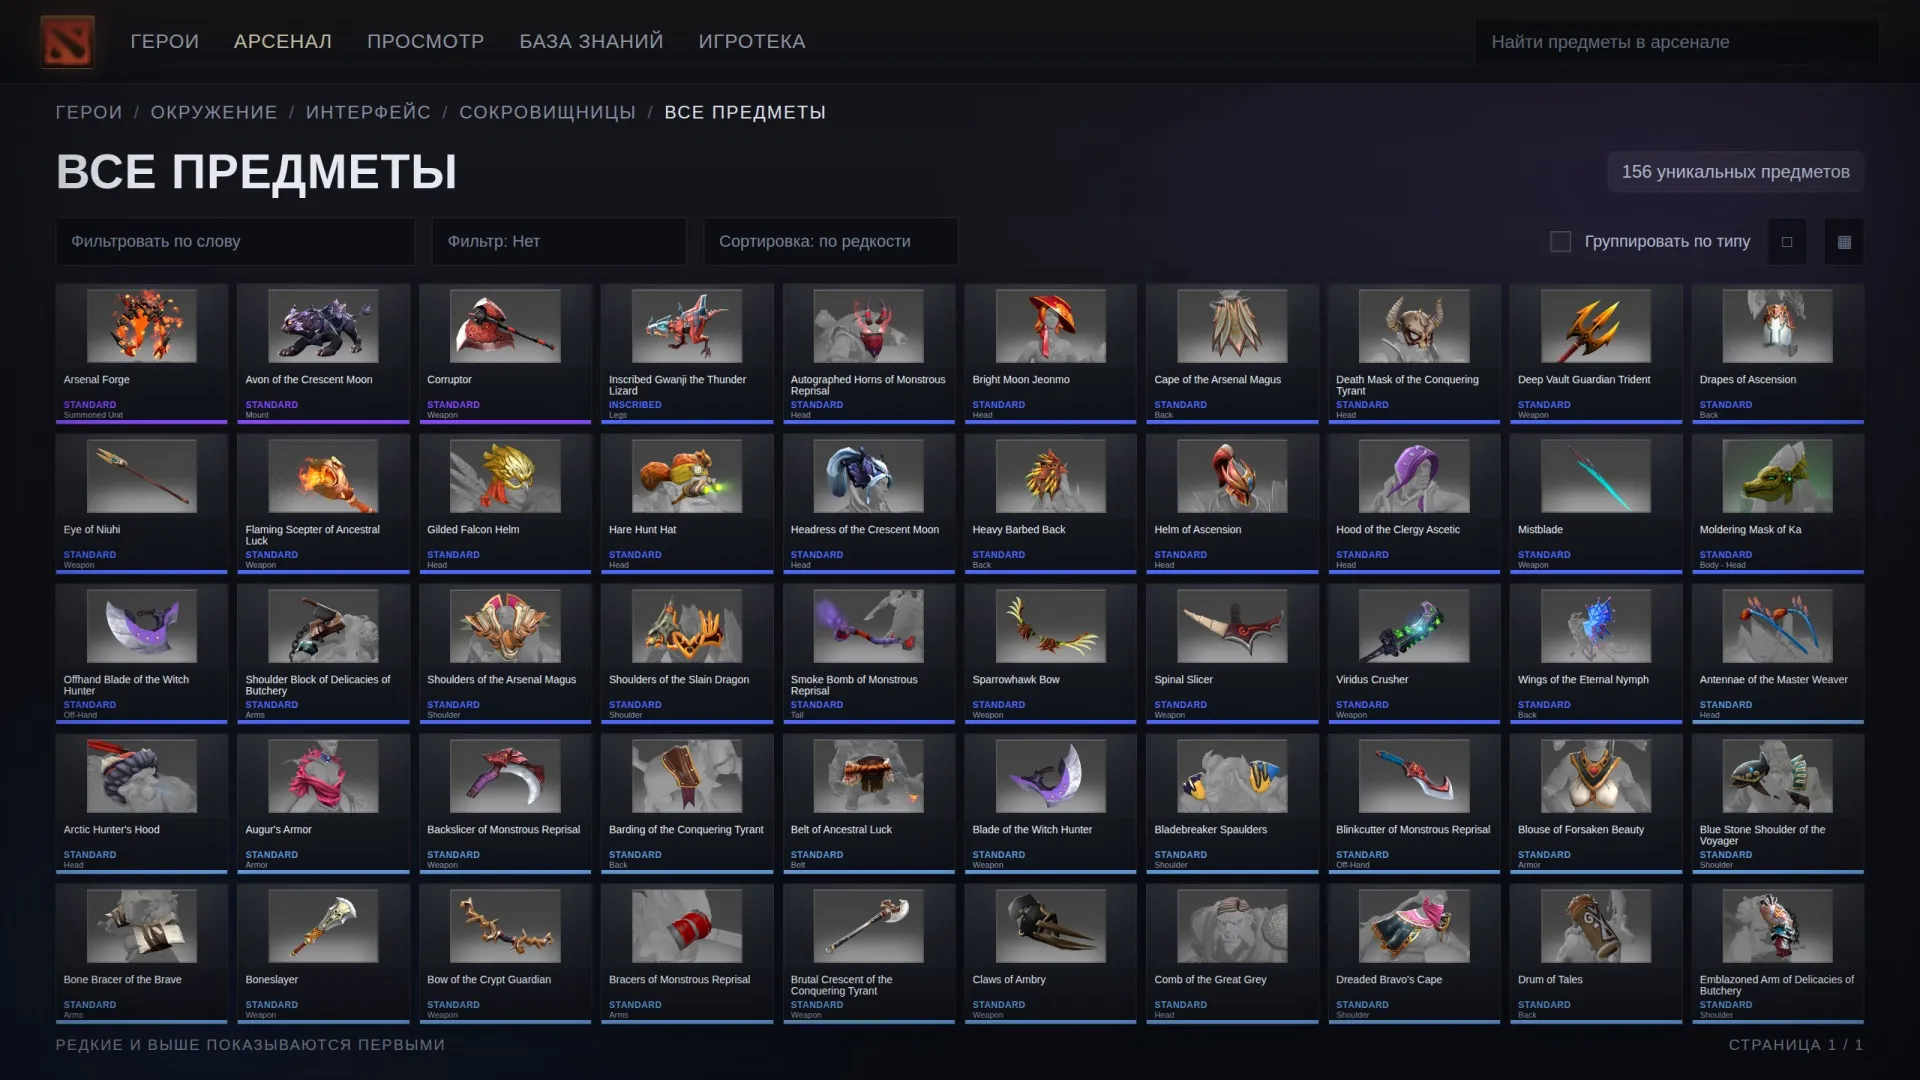
Task: Open the ГЕРОИ top menu
Action: (164, 41)
